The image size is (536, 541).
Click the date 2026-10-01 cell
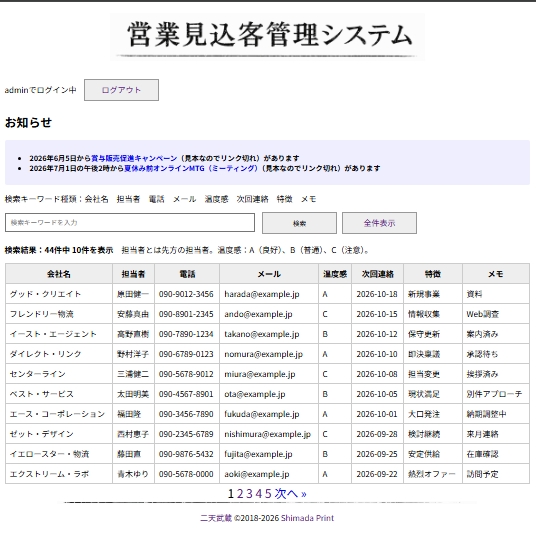(x=378, y=414)
